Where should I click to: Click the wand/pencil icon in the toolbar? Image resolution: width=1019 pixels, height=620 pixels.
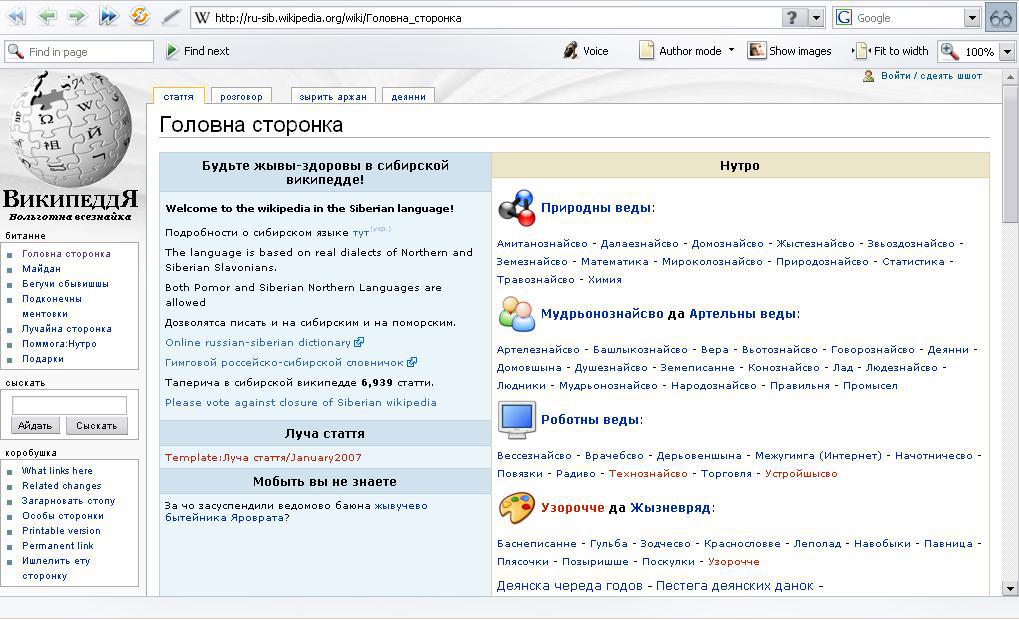pyautogui.click(x=171, y=16)
